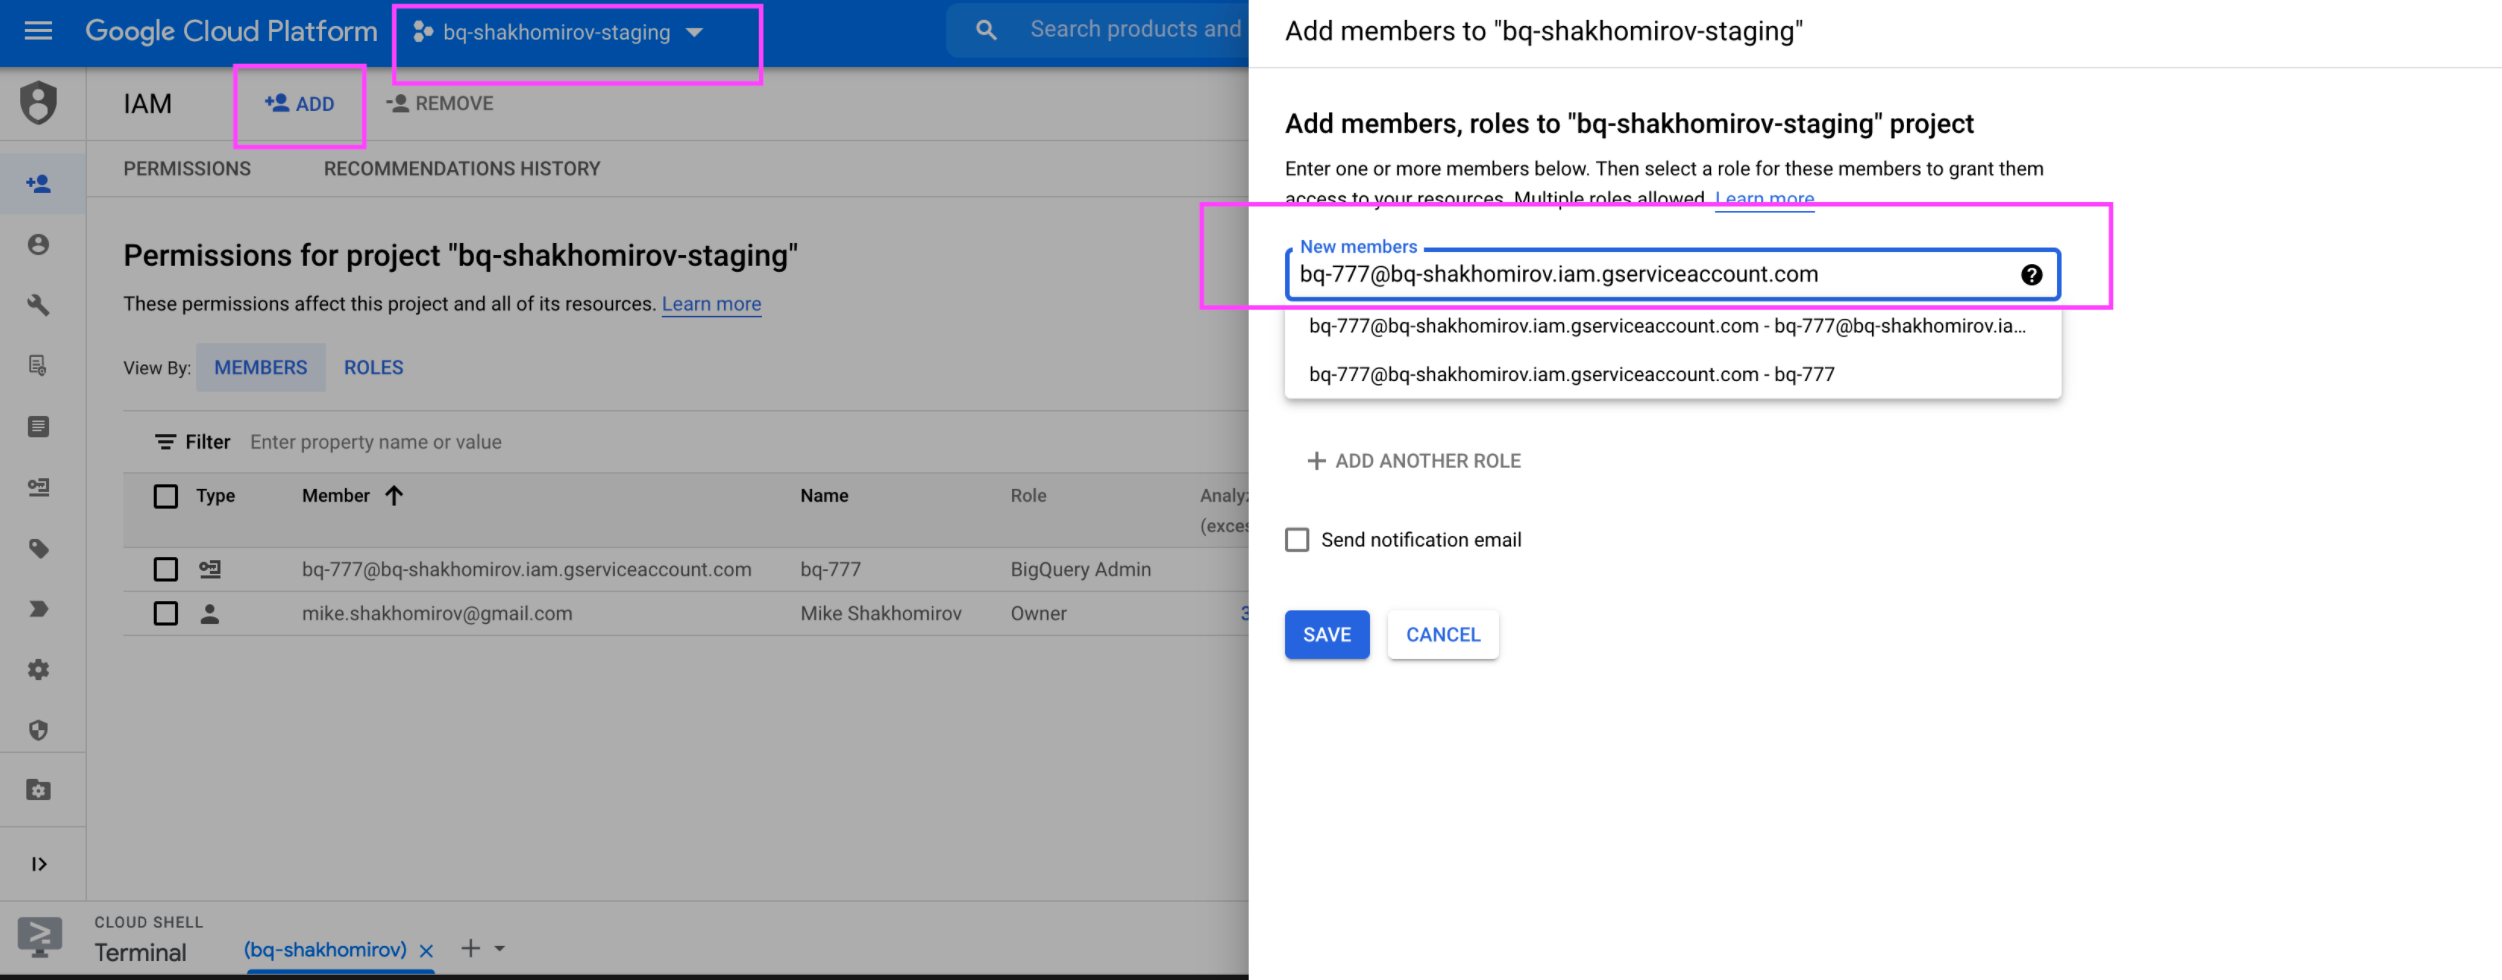Open the wrench tools sidebar icon
The image size is (2502, 980).
[x=39, y=305]
